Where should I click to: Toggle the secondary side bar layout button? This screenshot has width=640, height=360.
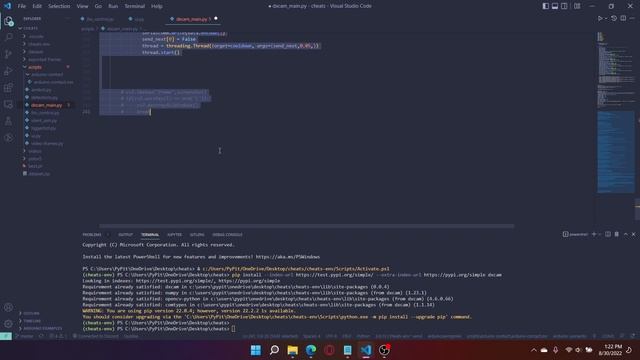(564, 6)
